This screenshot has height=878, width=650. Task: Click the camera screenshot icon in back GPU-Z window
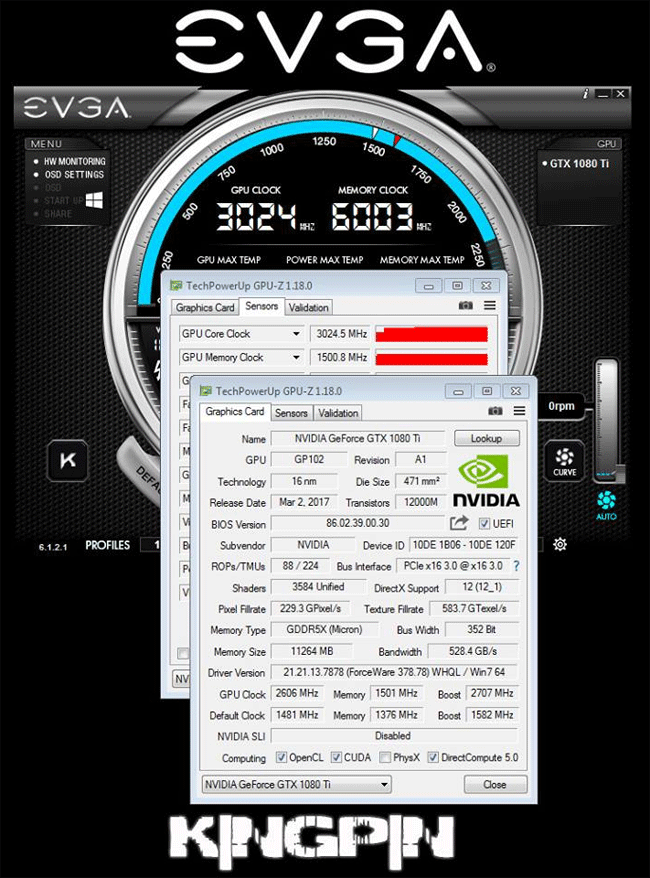pyautogui.click(x=465, y=306)
